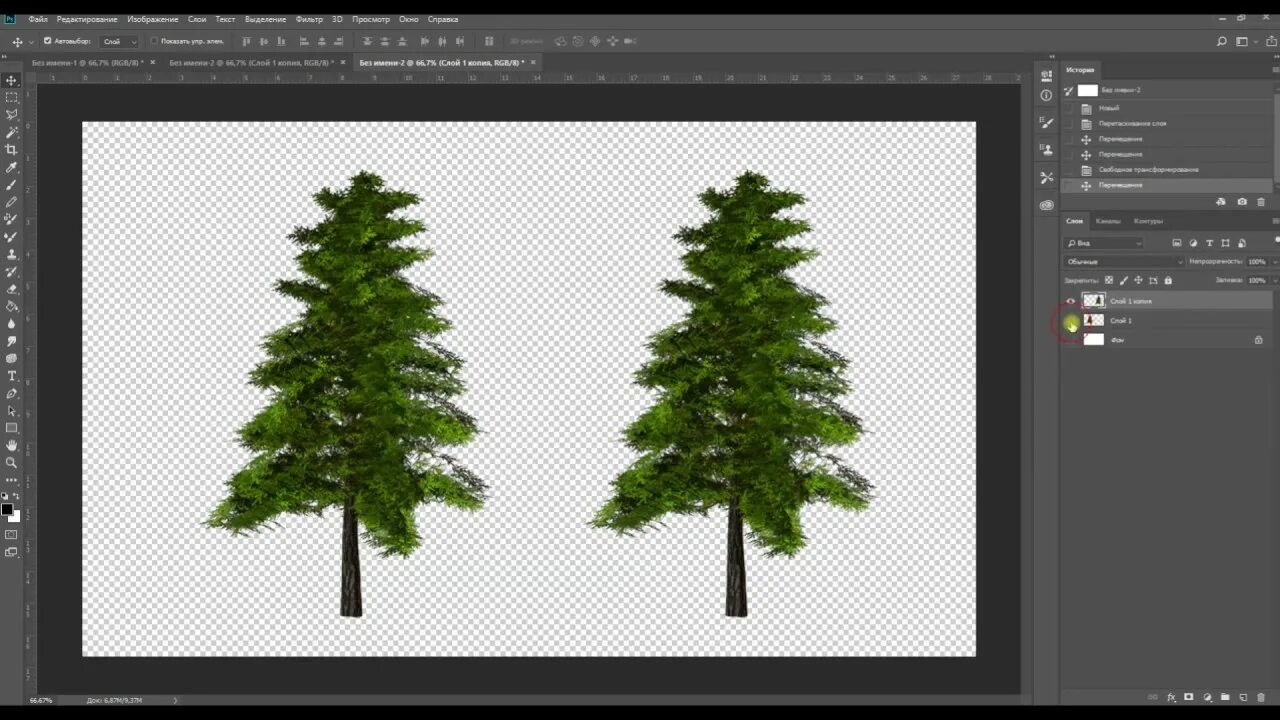Create new document from current history state
Image resolution: width=1280 pixels, height=720 pixels.
1221,201
